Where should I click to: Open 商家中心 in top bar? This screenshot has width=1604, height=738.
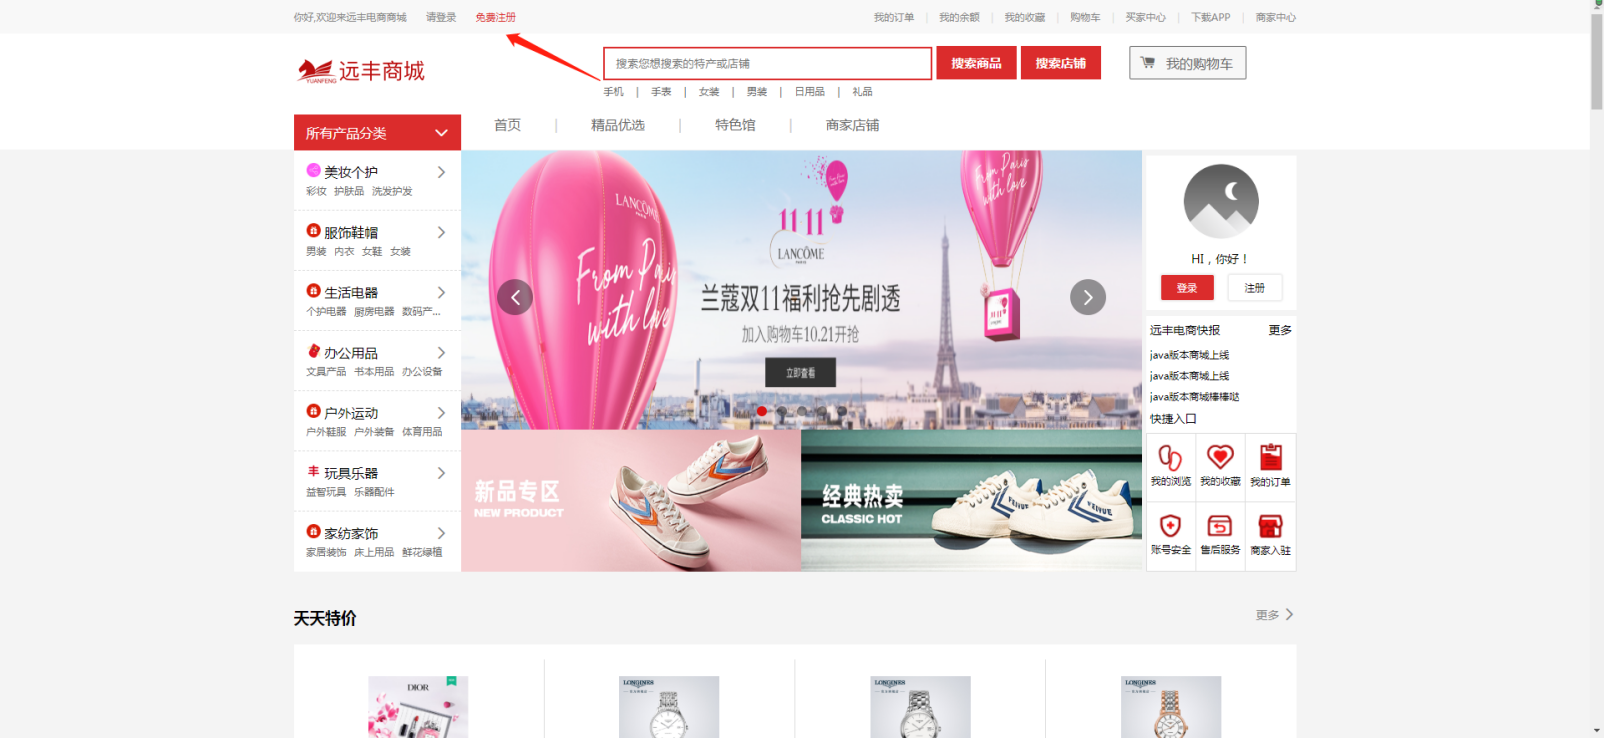coord(1276,17)
